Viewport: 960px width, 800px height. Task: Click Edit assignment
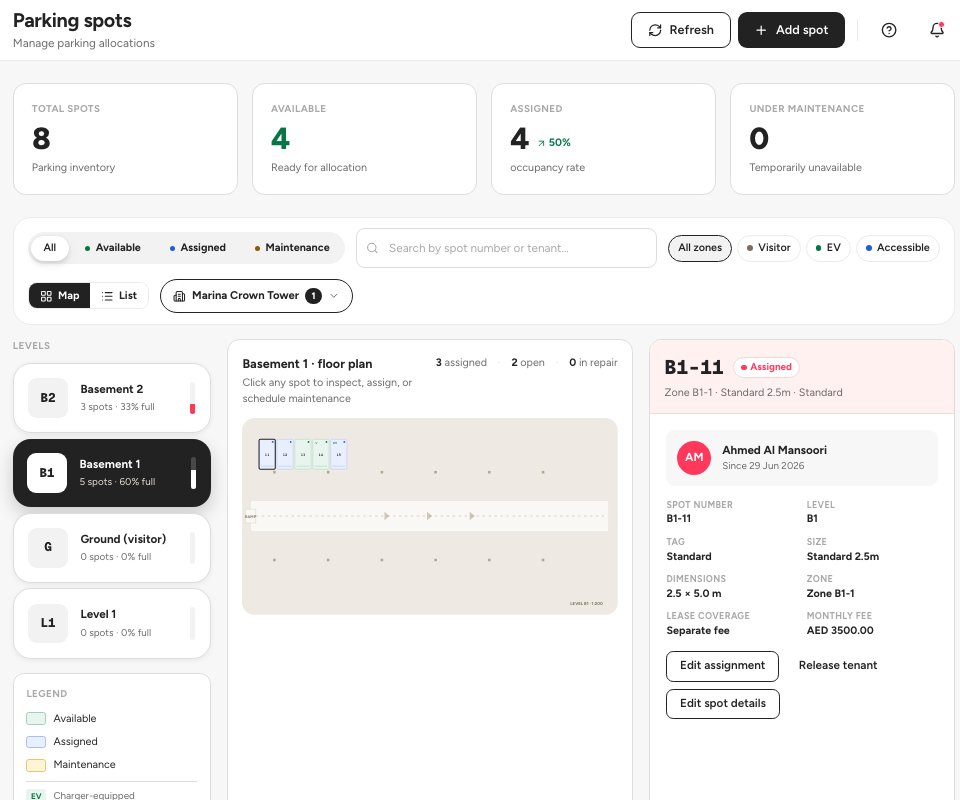[722, 666]
